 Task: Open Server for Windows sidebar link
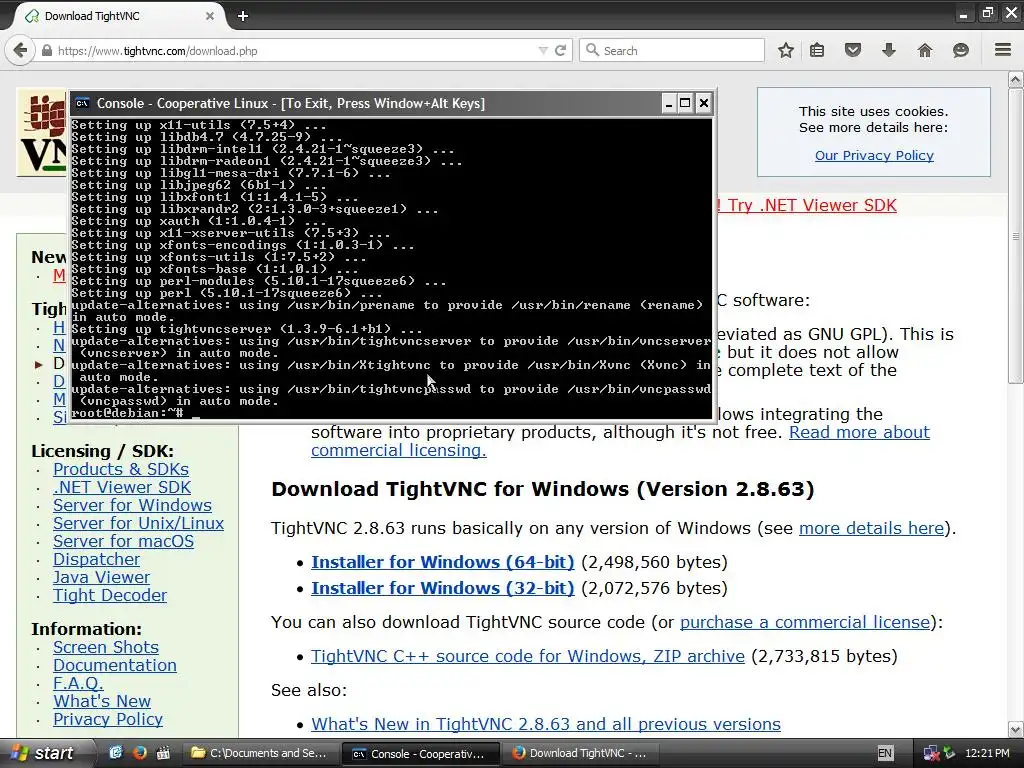click(133, 505)
